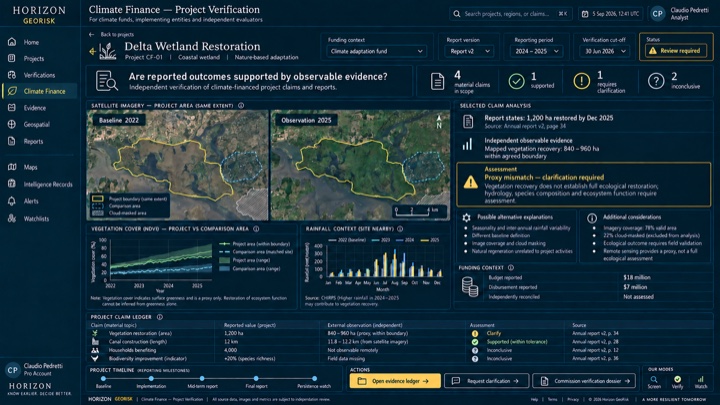Click the Funding Context info icon
The image size is (720, 405).
pos(511,268)
